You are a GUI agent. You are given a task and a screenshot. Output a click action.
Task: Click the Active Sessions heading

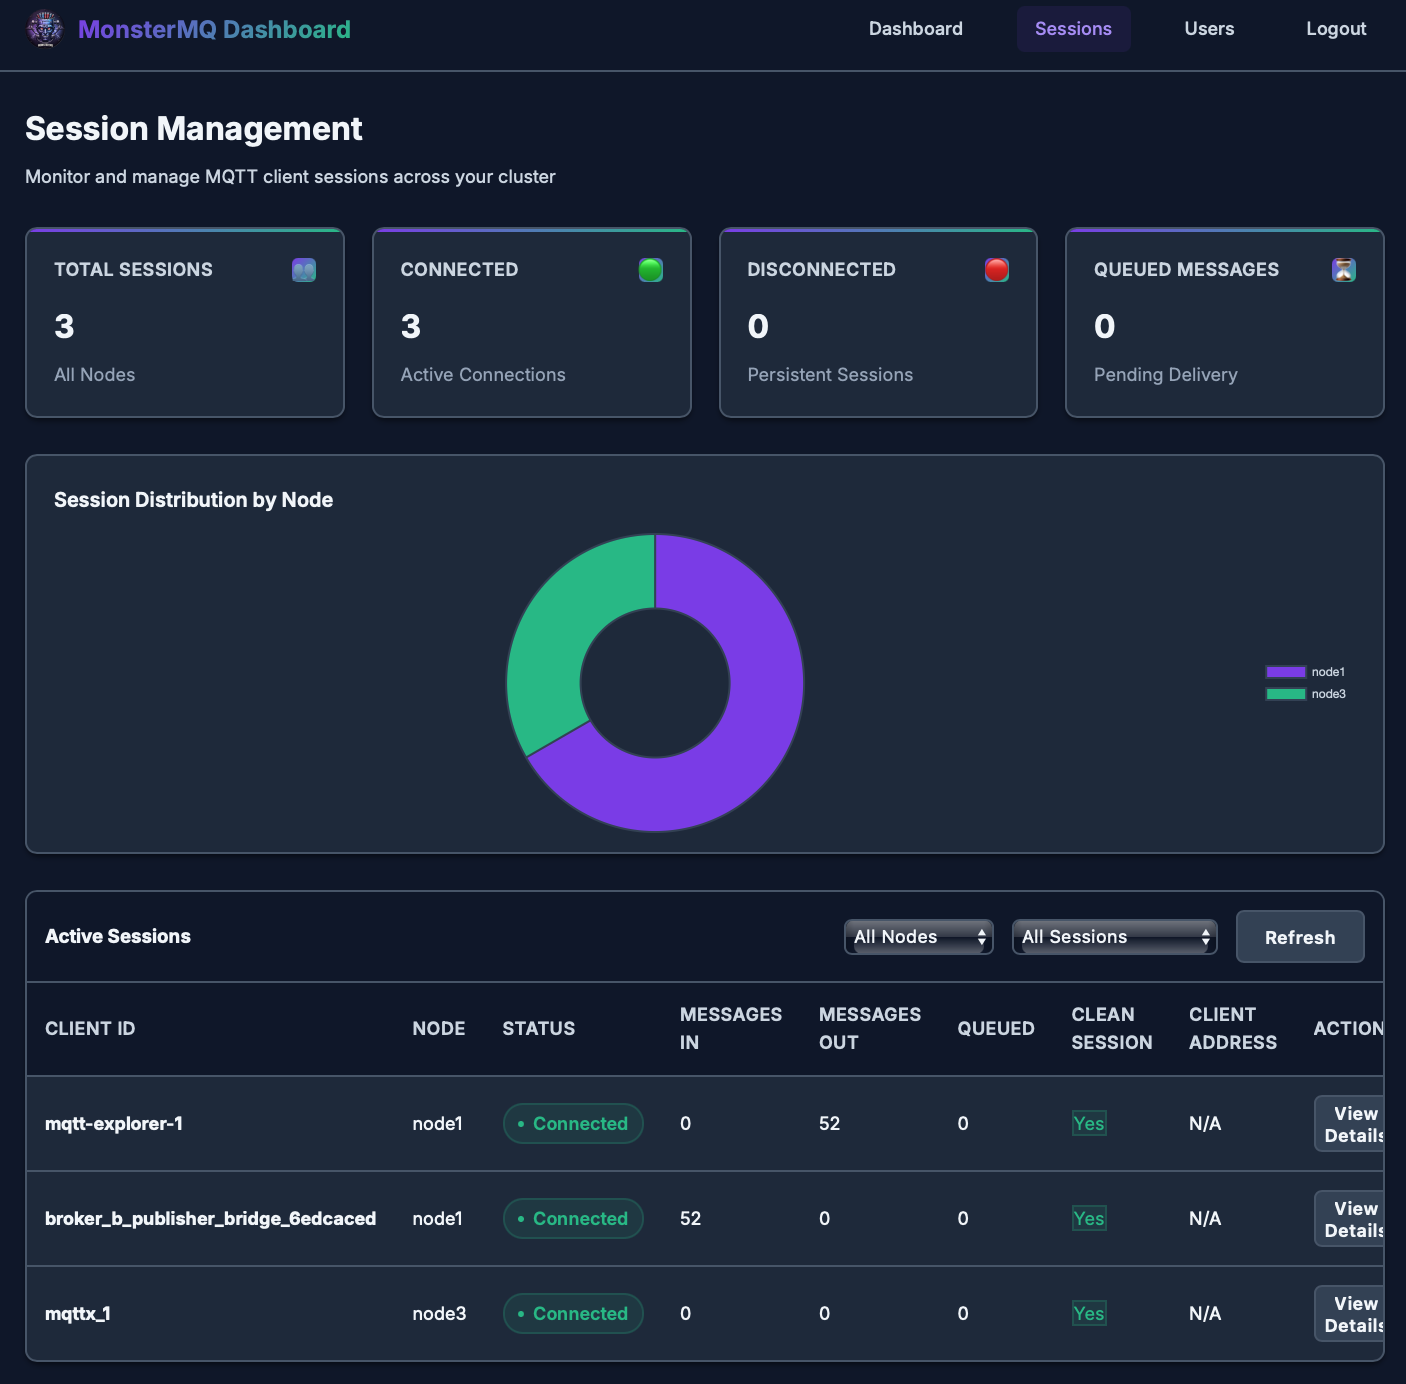coord(118,937)
